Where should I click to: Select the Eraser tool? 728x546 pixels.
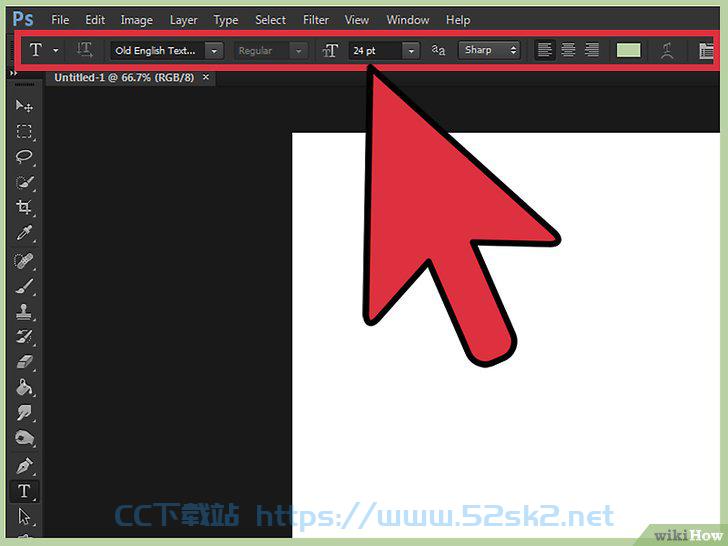point(24,362)
